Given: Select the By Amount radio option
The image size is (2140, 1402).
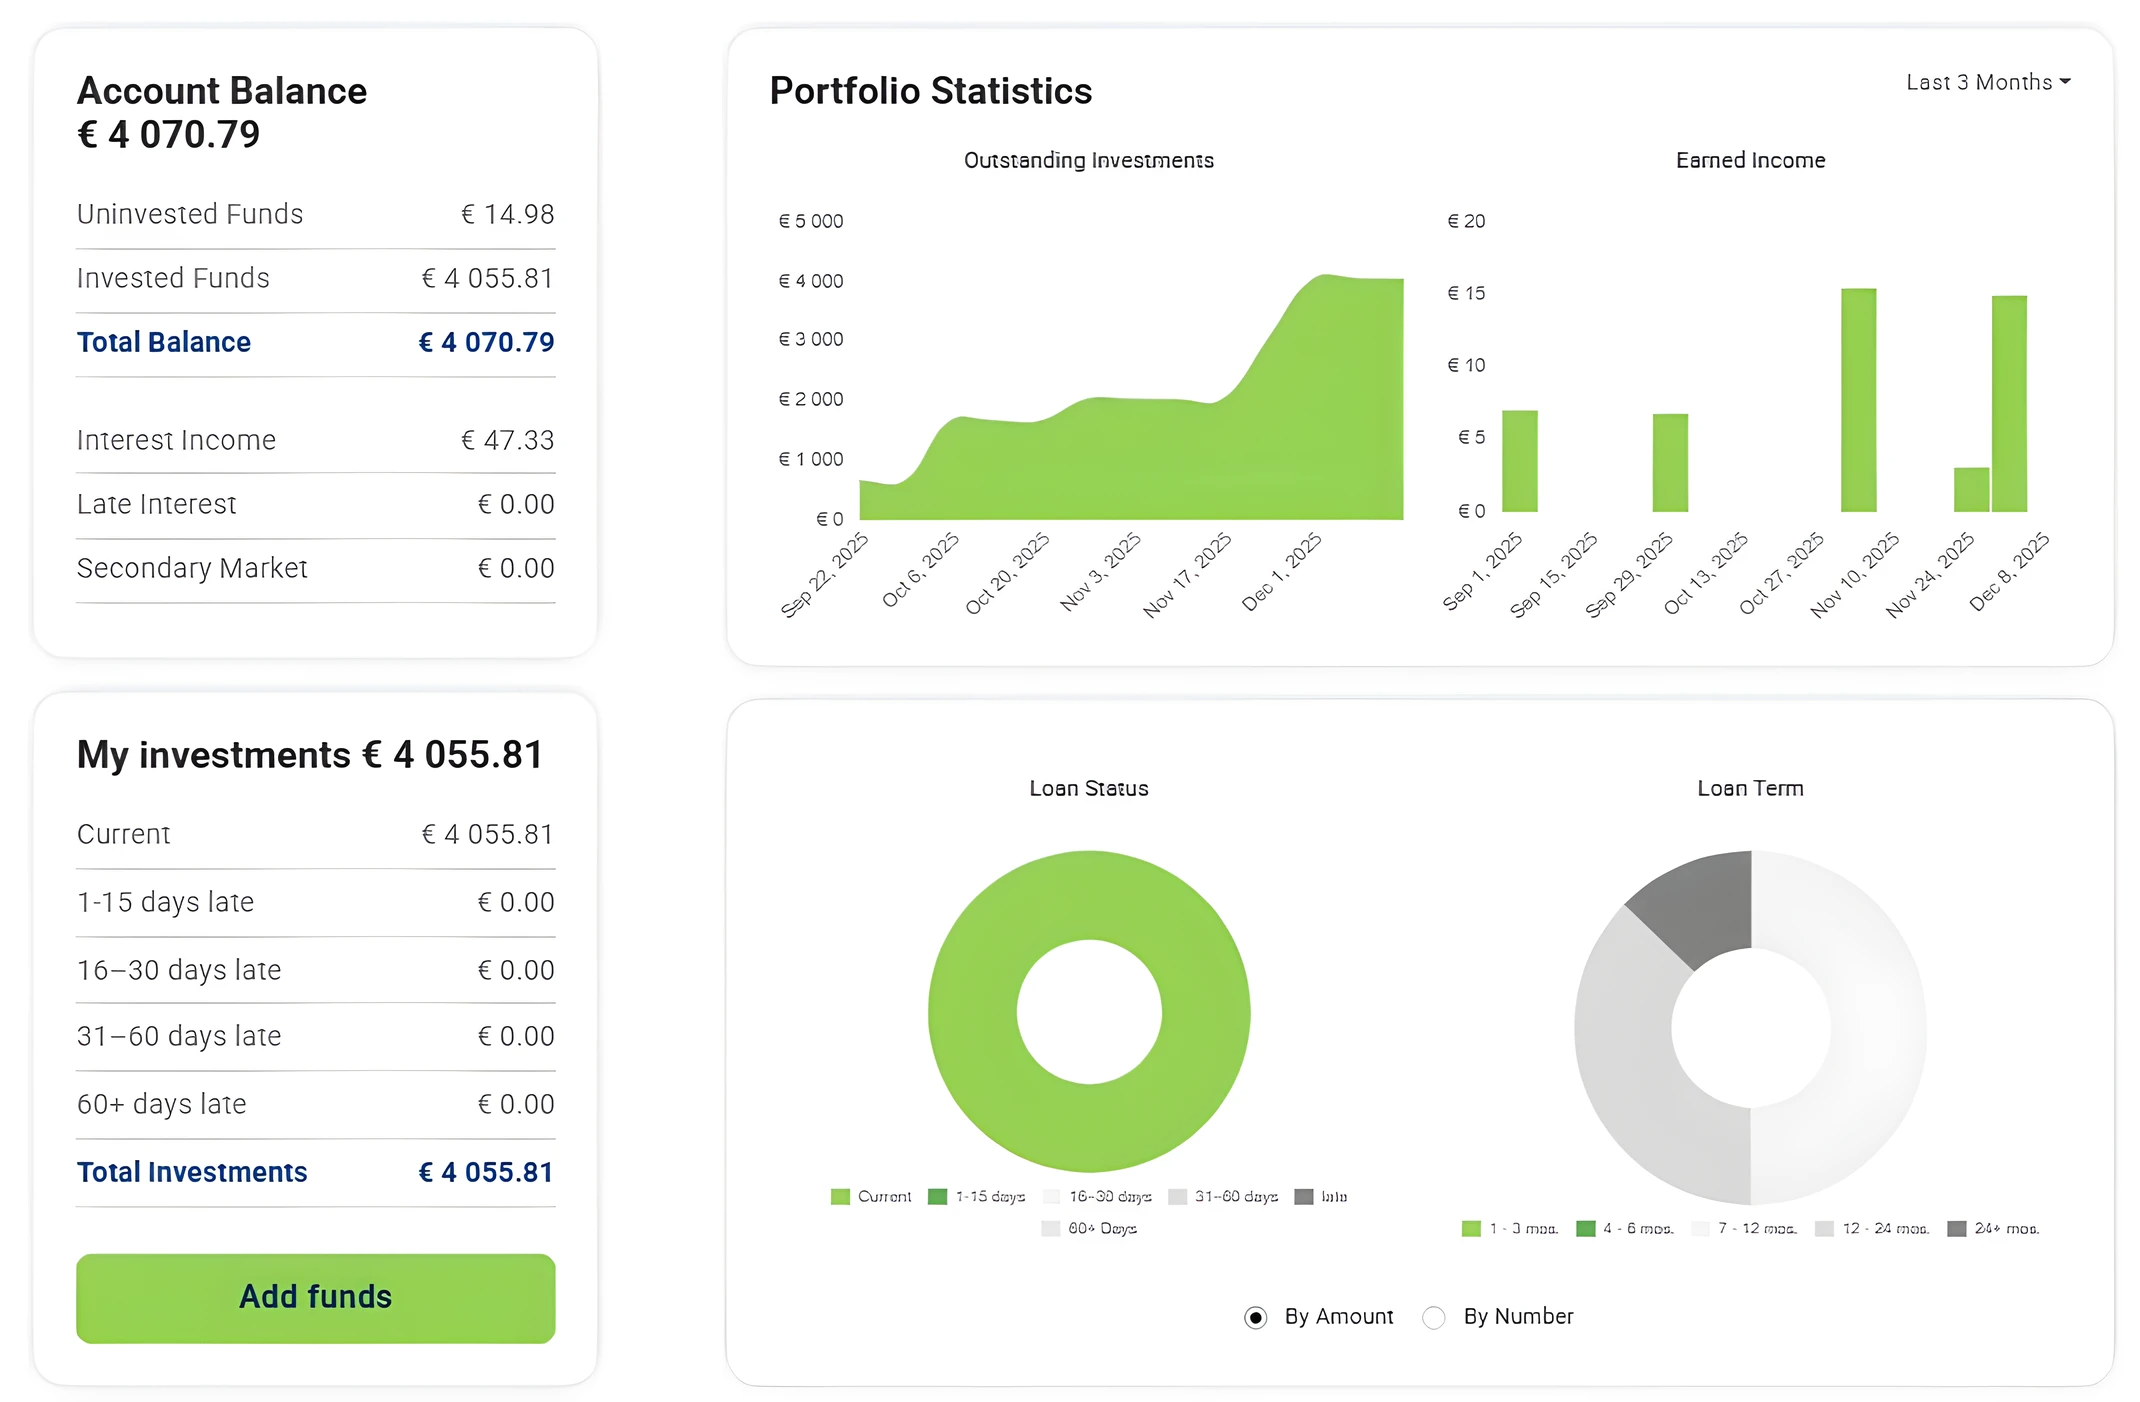Looking at the screenshot, I should coord(1256,1317).
